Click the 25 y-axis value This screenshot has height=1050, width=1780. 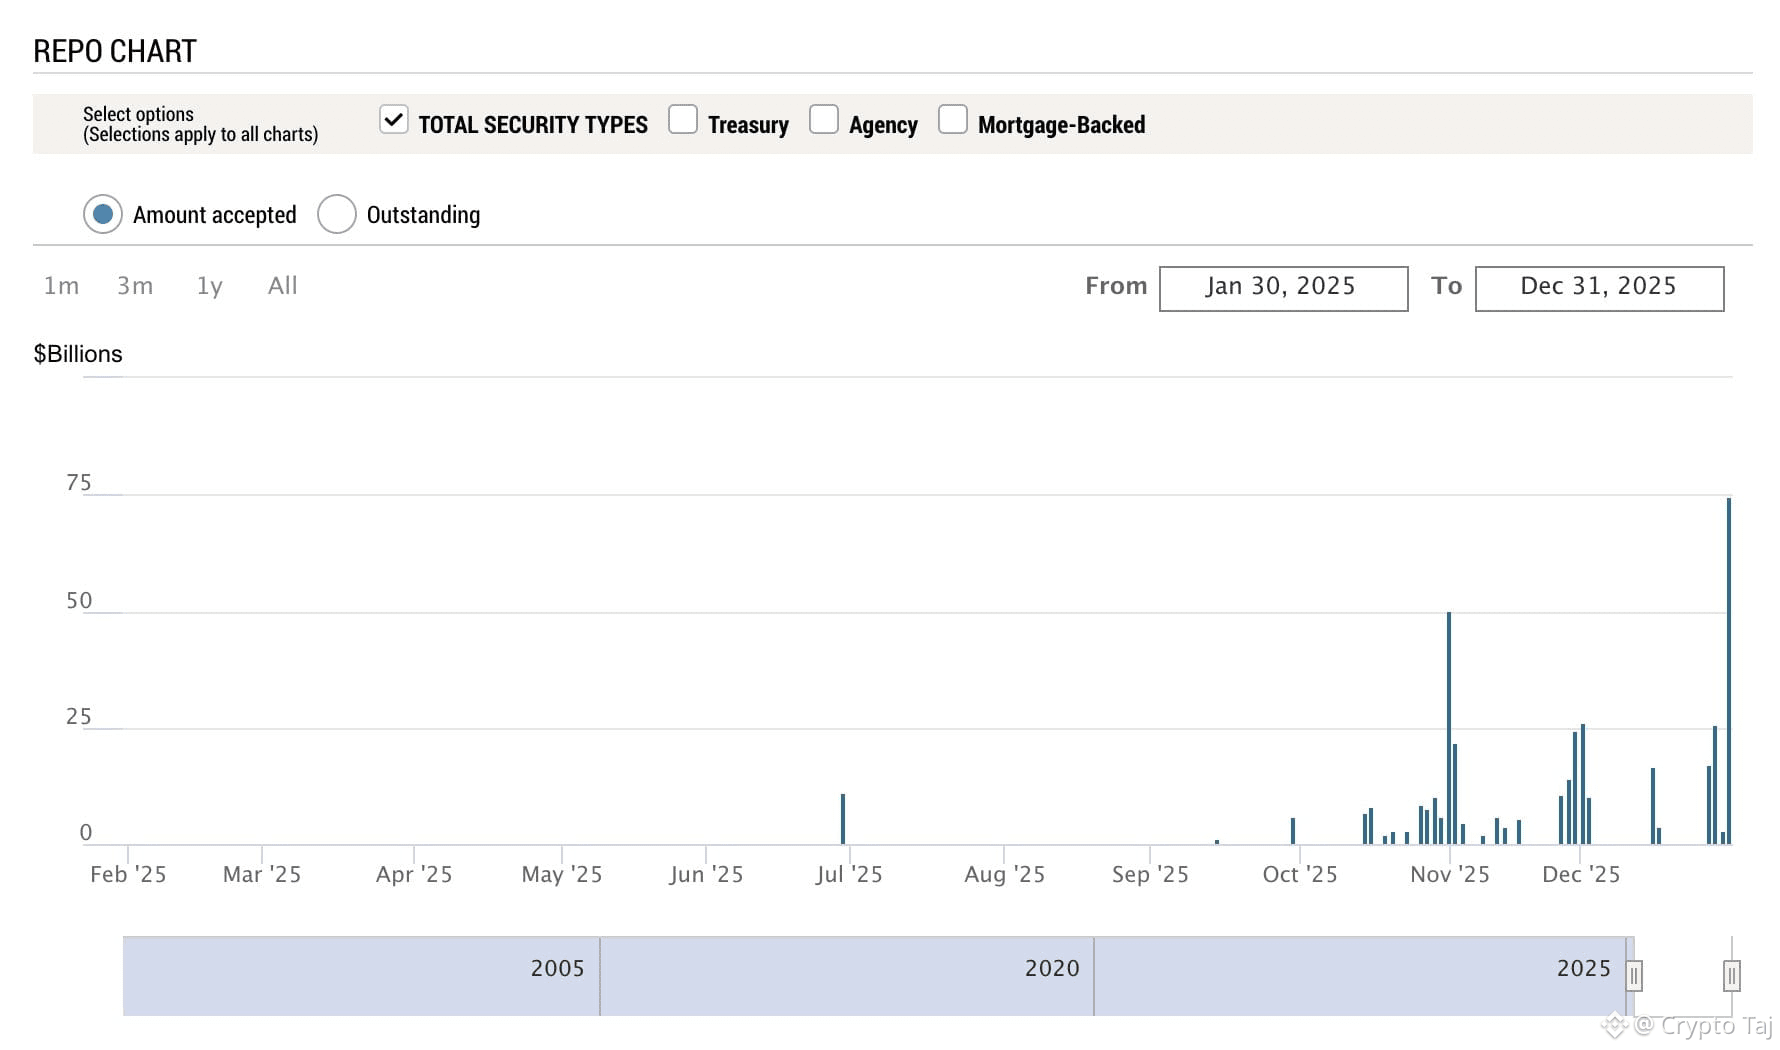point(79,717)
